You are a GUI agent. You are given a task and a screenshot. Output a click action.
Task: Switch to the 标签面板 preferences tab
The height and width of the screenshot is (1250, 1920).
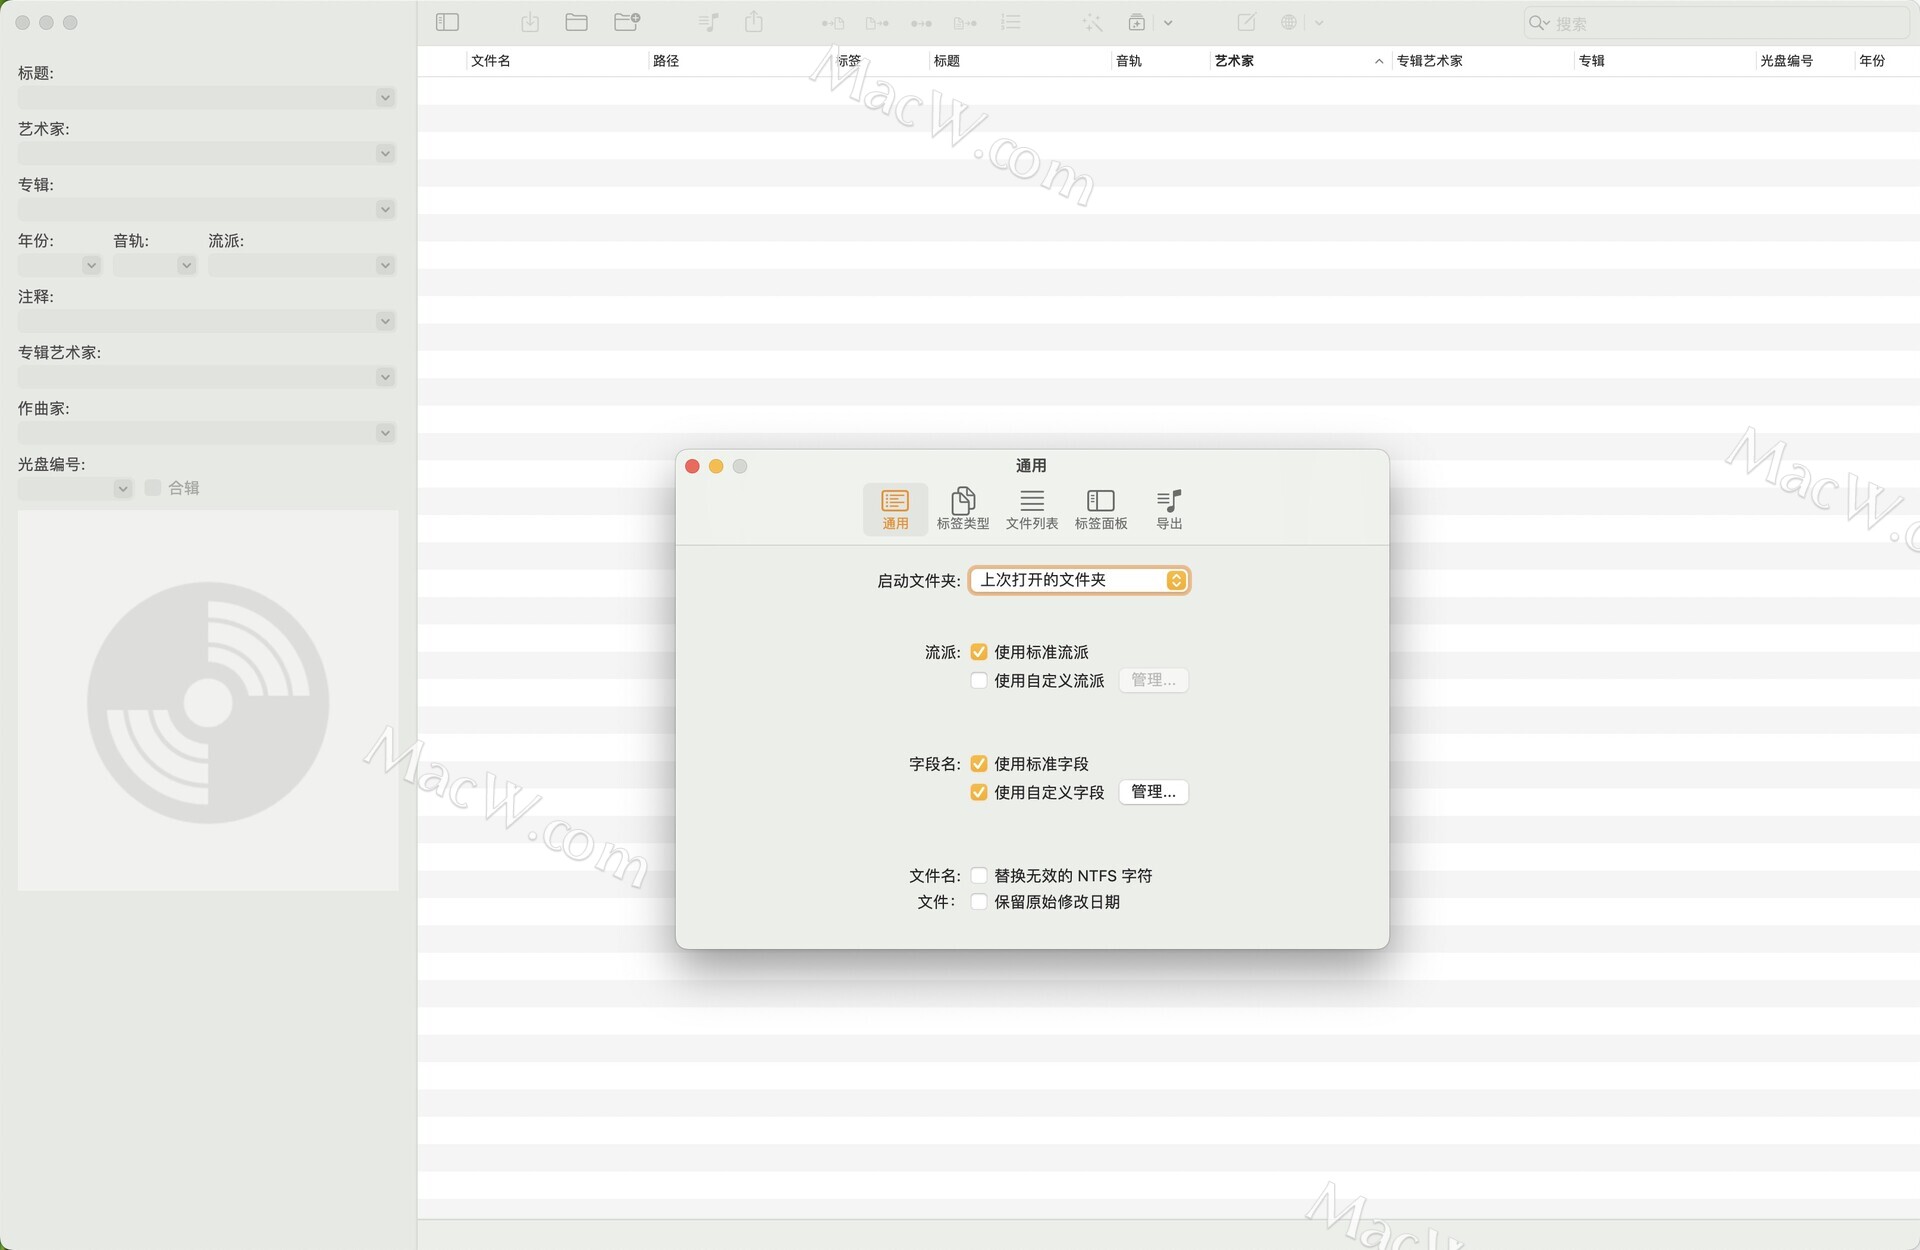(1101, 509)
